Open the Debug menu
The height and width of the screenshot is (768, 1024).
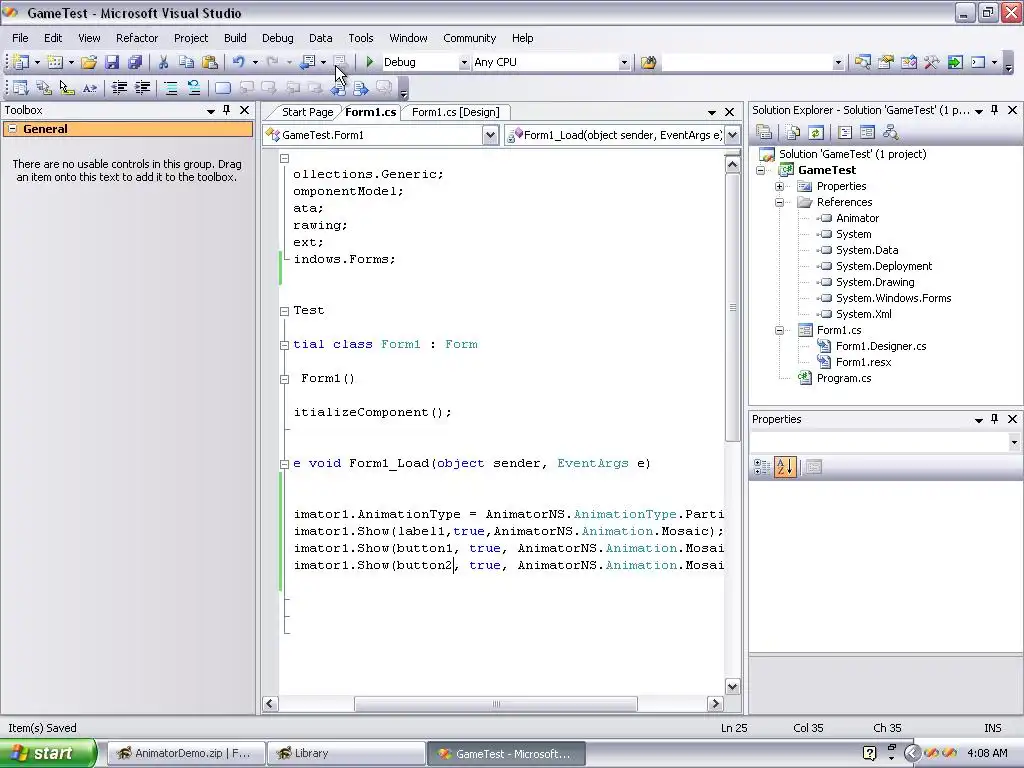[278, 38]
